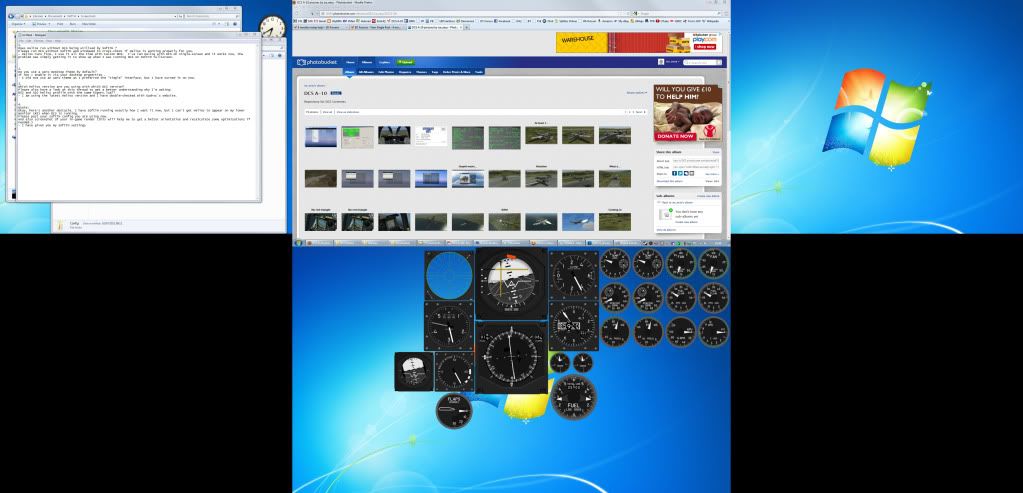Open the first album photo thumbnail
The width and height of the screenshot is (1023, 493).
(x=319, y=135)
